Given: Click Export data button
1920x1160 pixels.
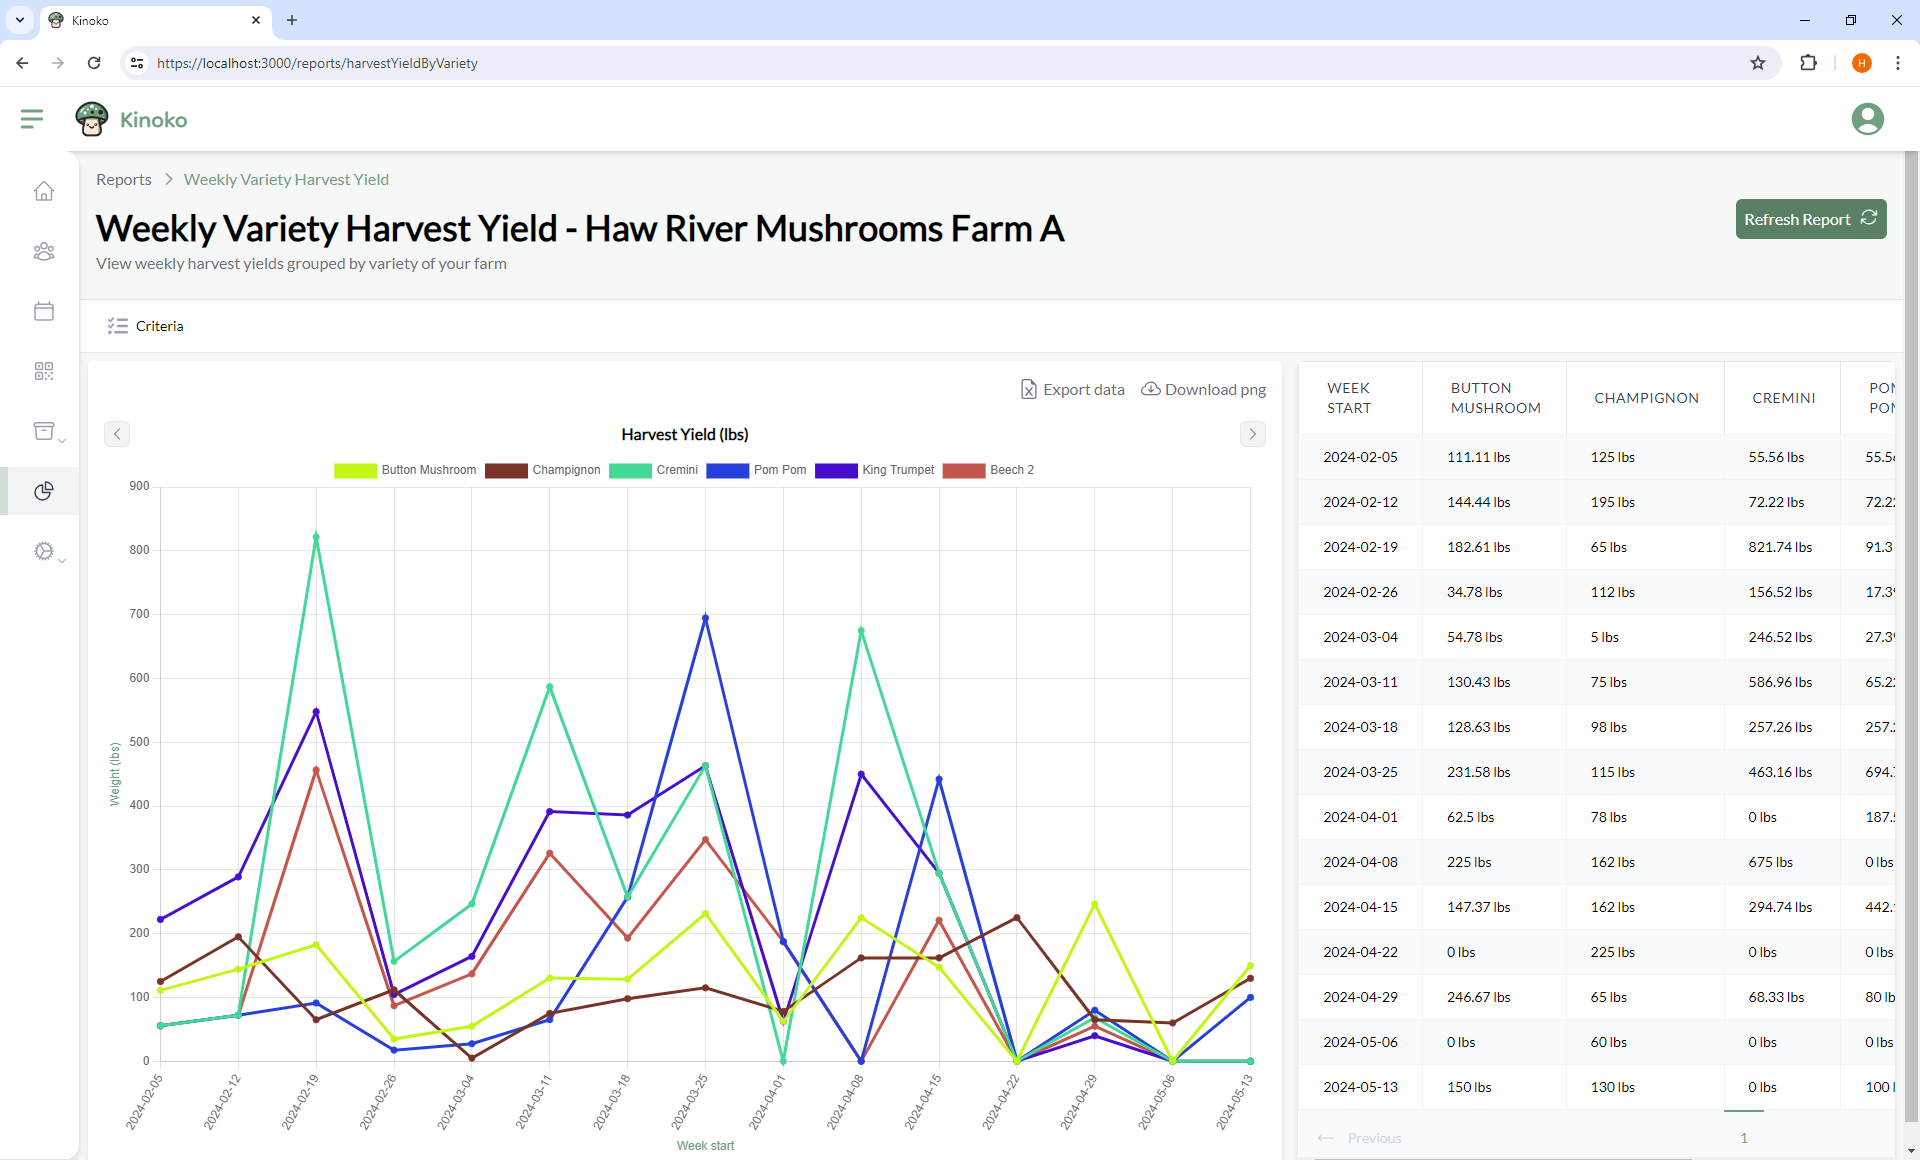Looking at the screenshot, I should pos(1072,390).
